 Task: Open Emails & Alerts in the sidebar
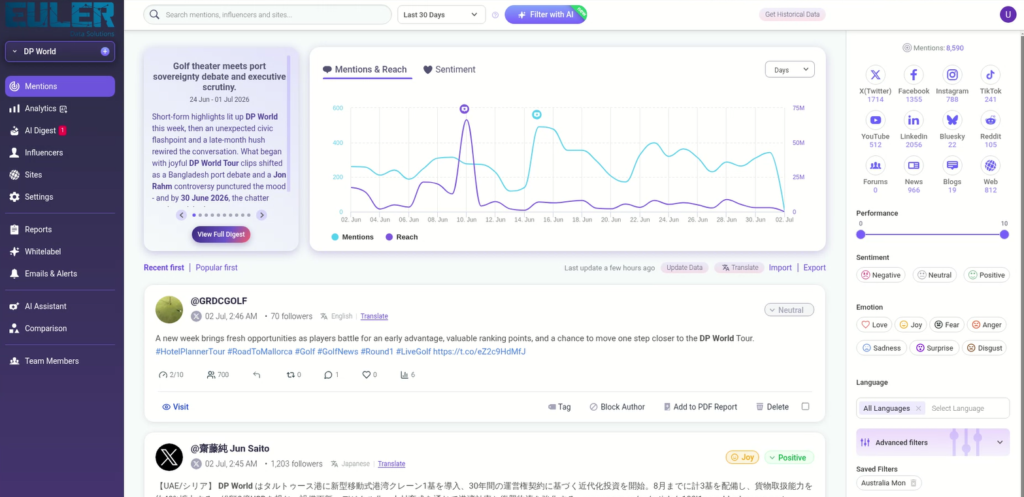click(x=60, y=274)
